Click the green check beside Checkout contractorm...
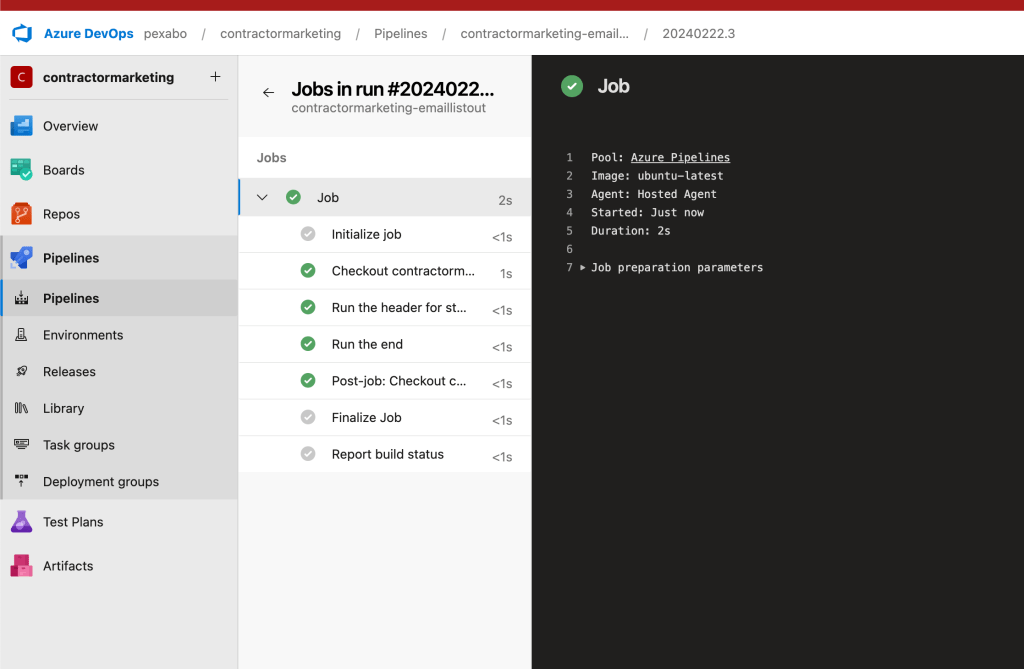1024x669 pixels. coord(308,270)
